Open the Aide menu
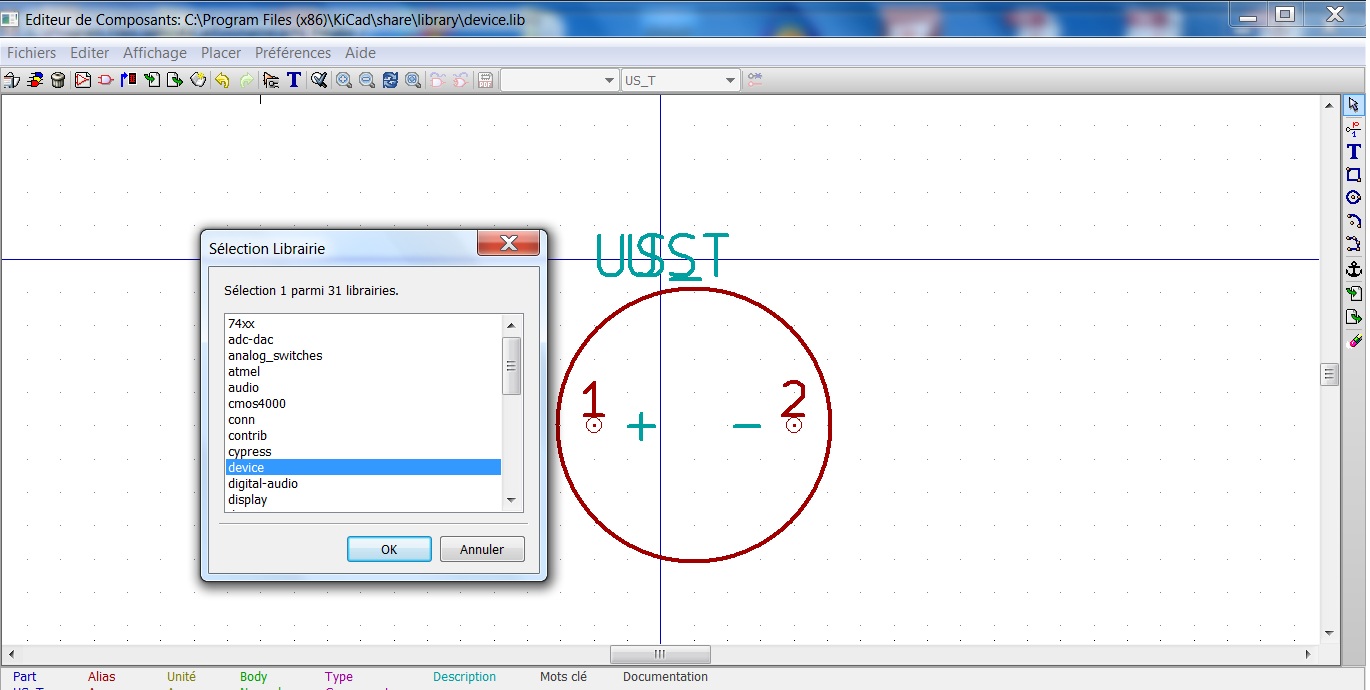1370x690 pixels. (360, 53)
